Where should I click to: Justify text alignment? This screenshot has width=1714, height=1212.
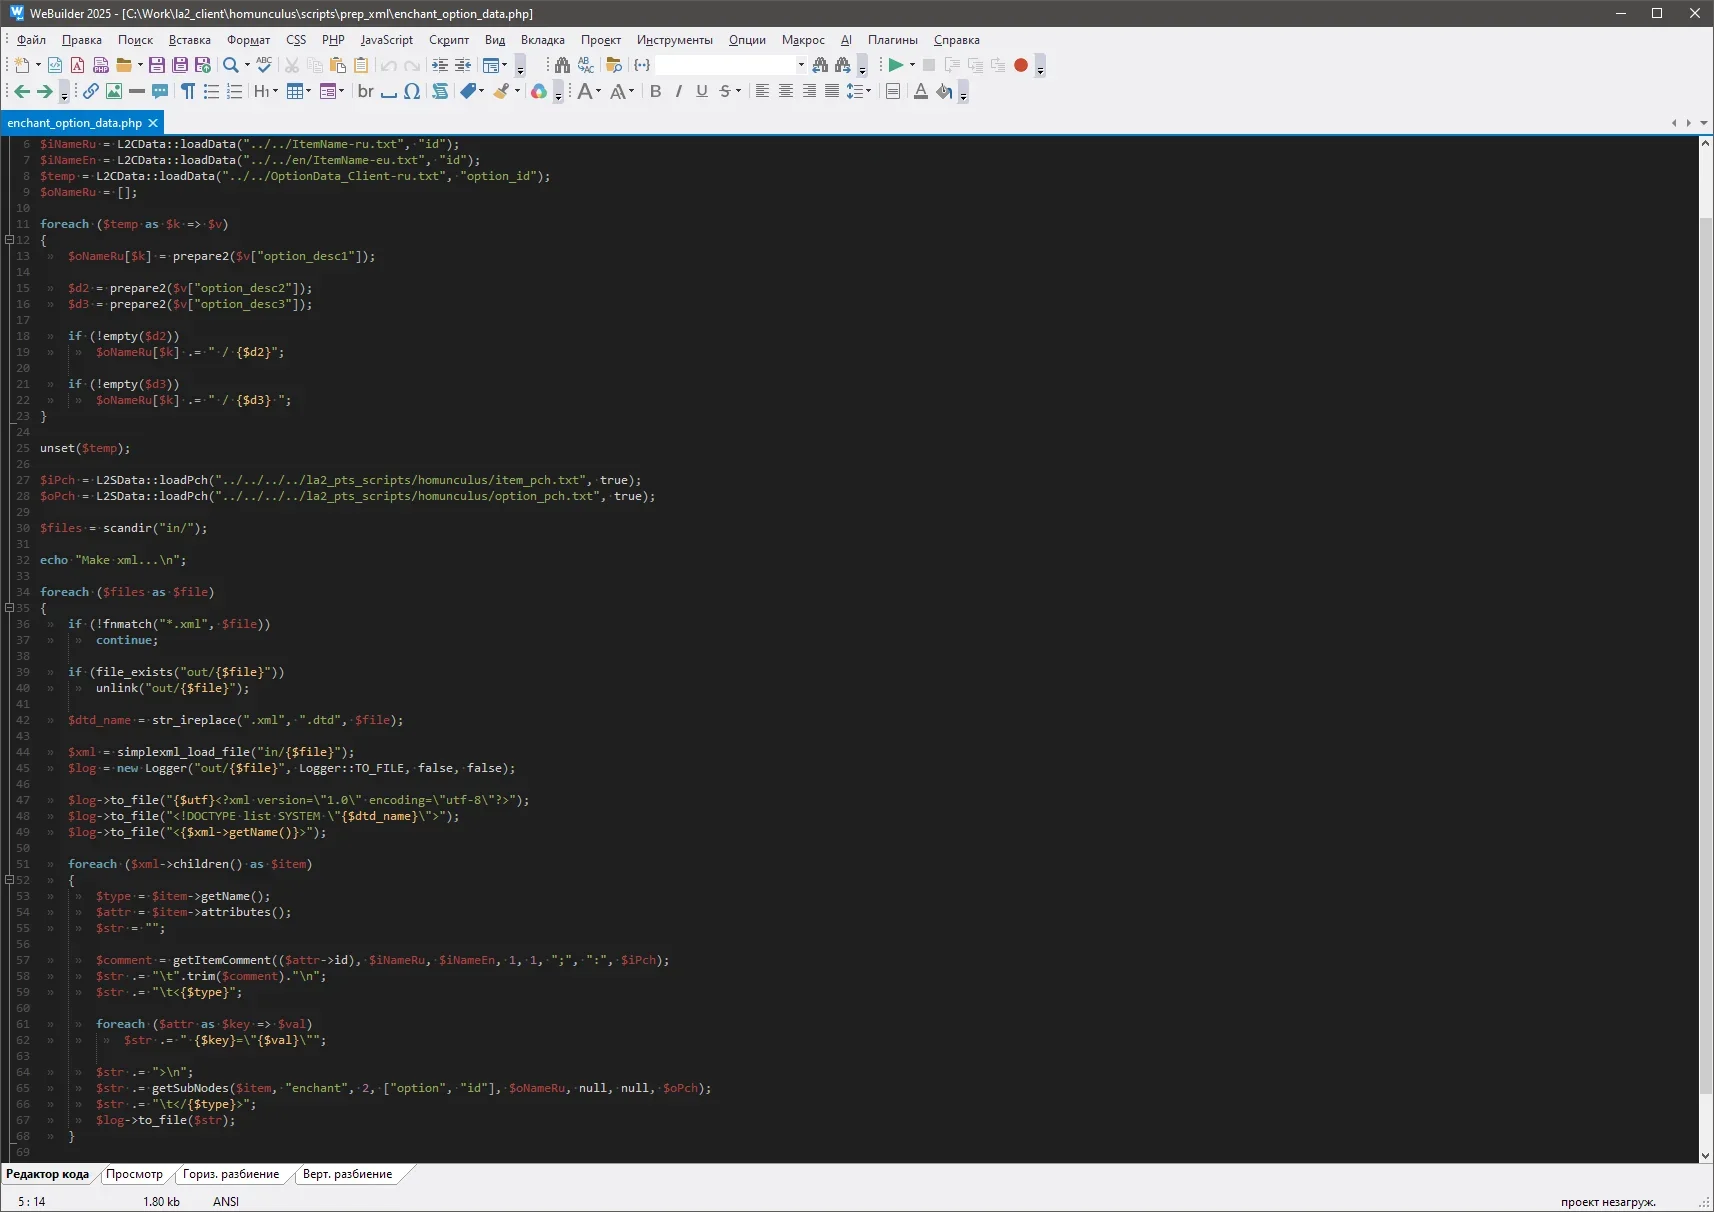pos(832,92)
